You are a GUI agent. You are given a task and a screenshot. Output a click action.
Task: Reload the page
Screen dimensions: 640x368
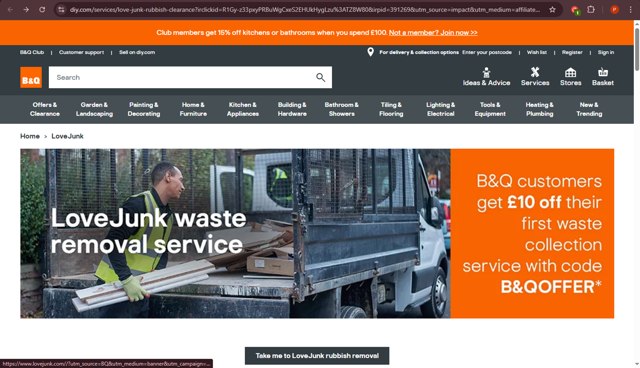click(42, 9)
